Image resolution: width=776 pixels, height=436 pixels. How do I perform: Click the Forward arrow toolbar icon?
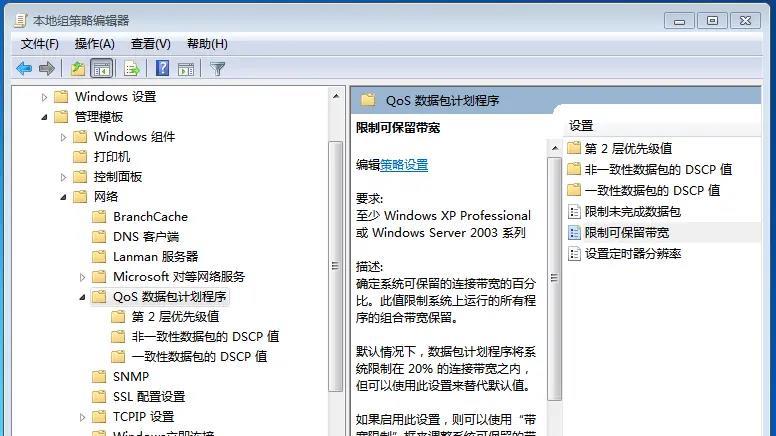(x=47, y=68)
